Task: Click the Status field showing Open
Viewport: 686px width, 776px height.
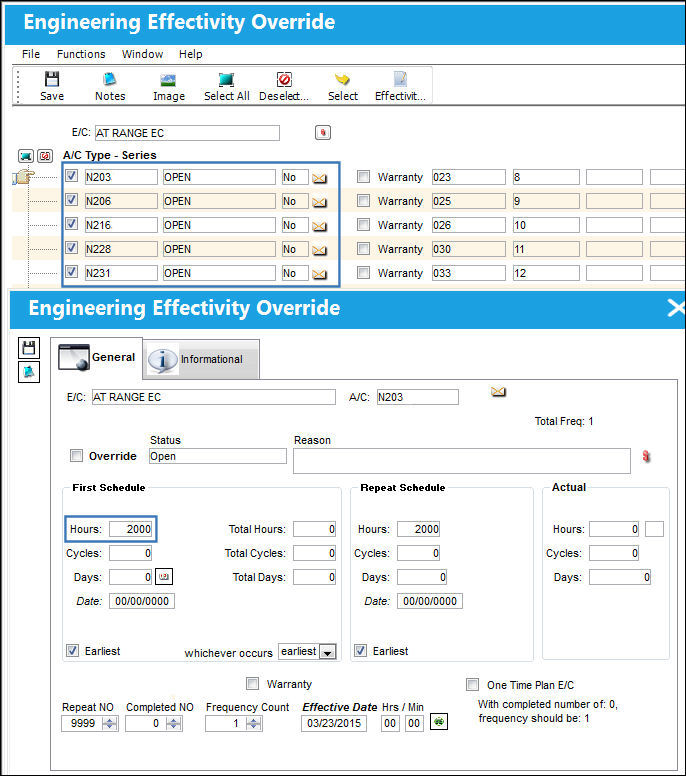Action: (218, 456)
